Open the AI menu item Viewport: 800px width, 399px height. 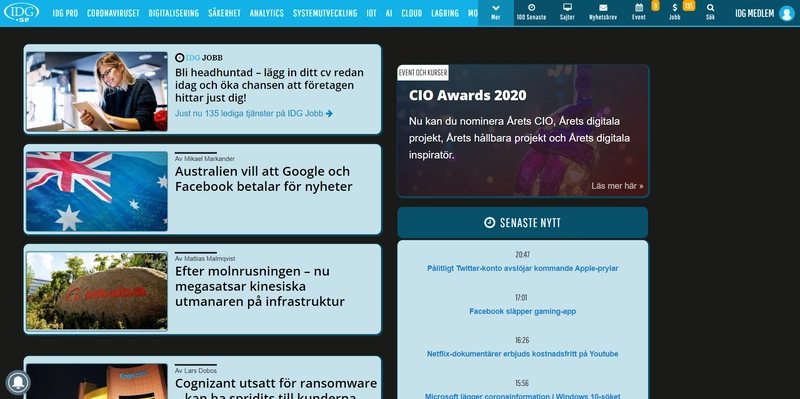point(389,13)
